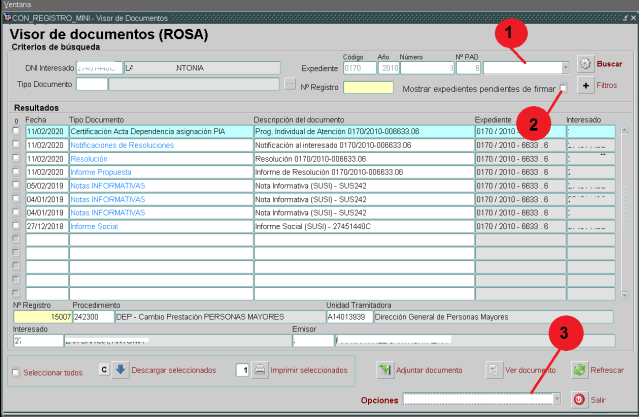The height and width of the screenshot is (417, 639).
Task: Click the Filtros plus icon
Action: [x=586, y=86]
